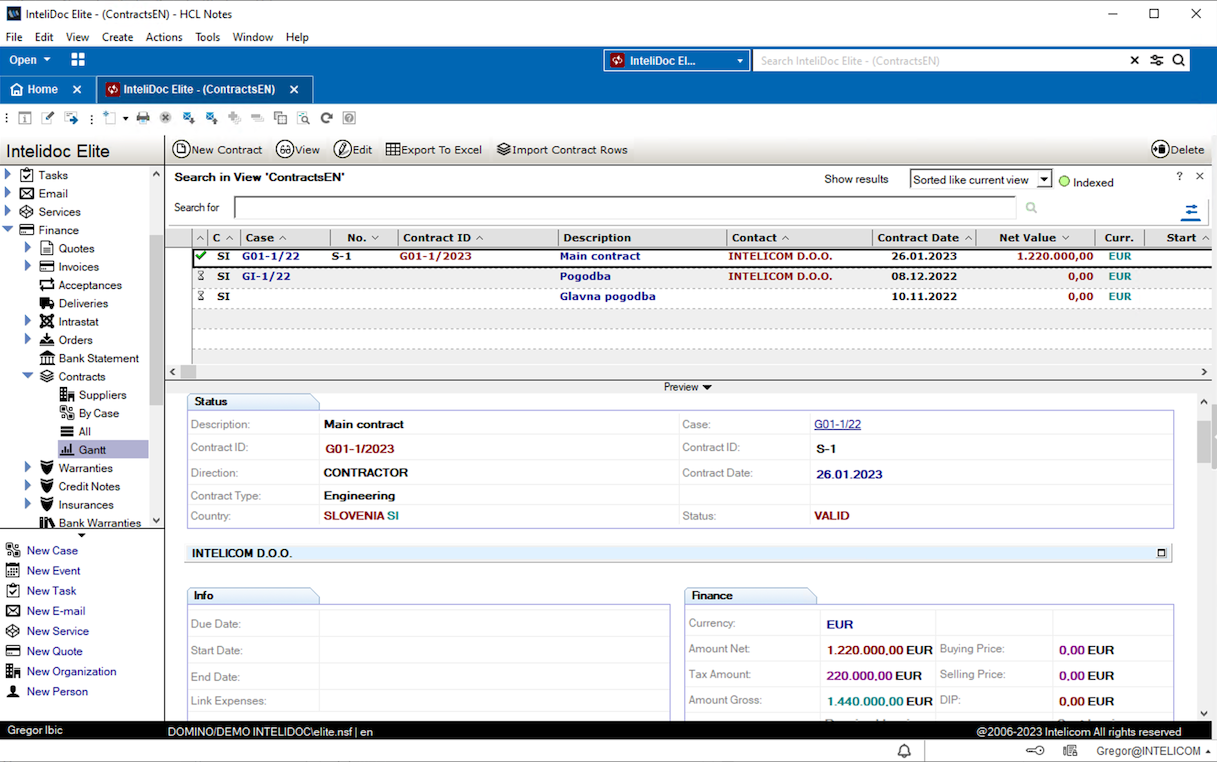Open the Tools menu

[x=207, y=37]
